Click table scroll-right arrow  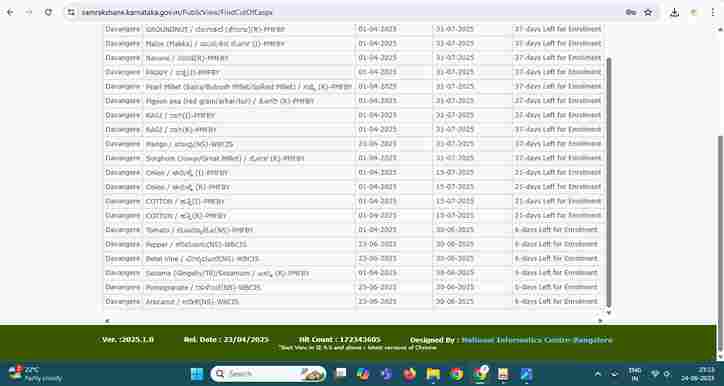(601, 320)
